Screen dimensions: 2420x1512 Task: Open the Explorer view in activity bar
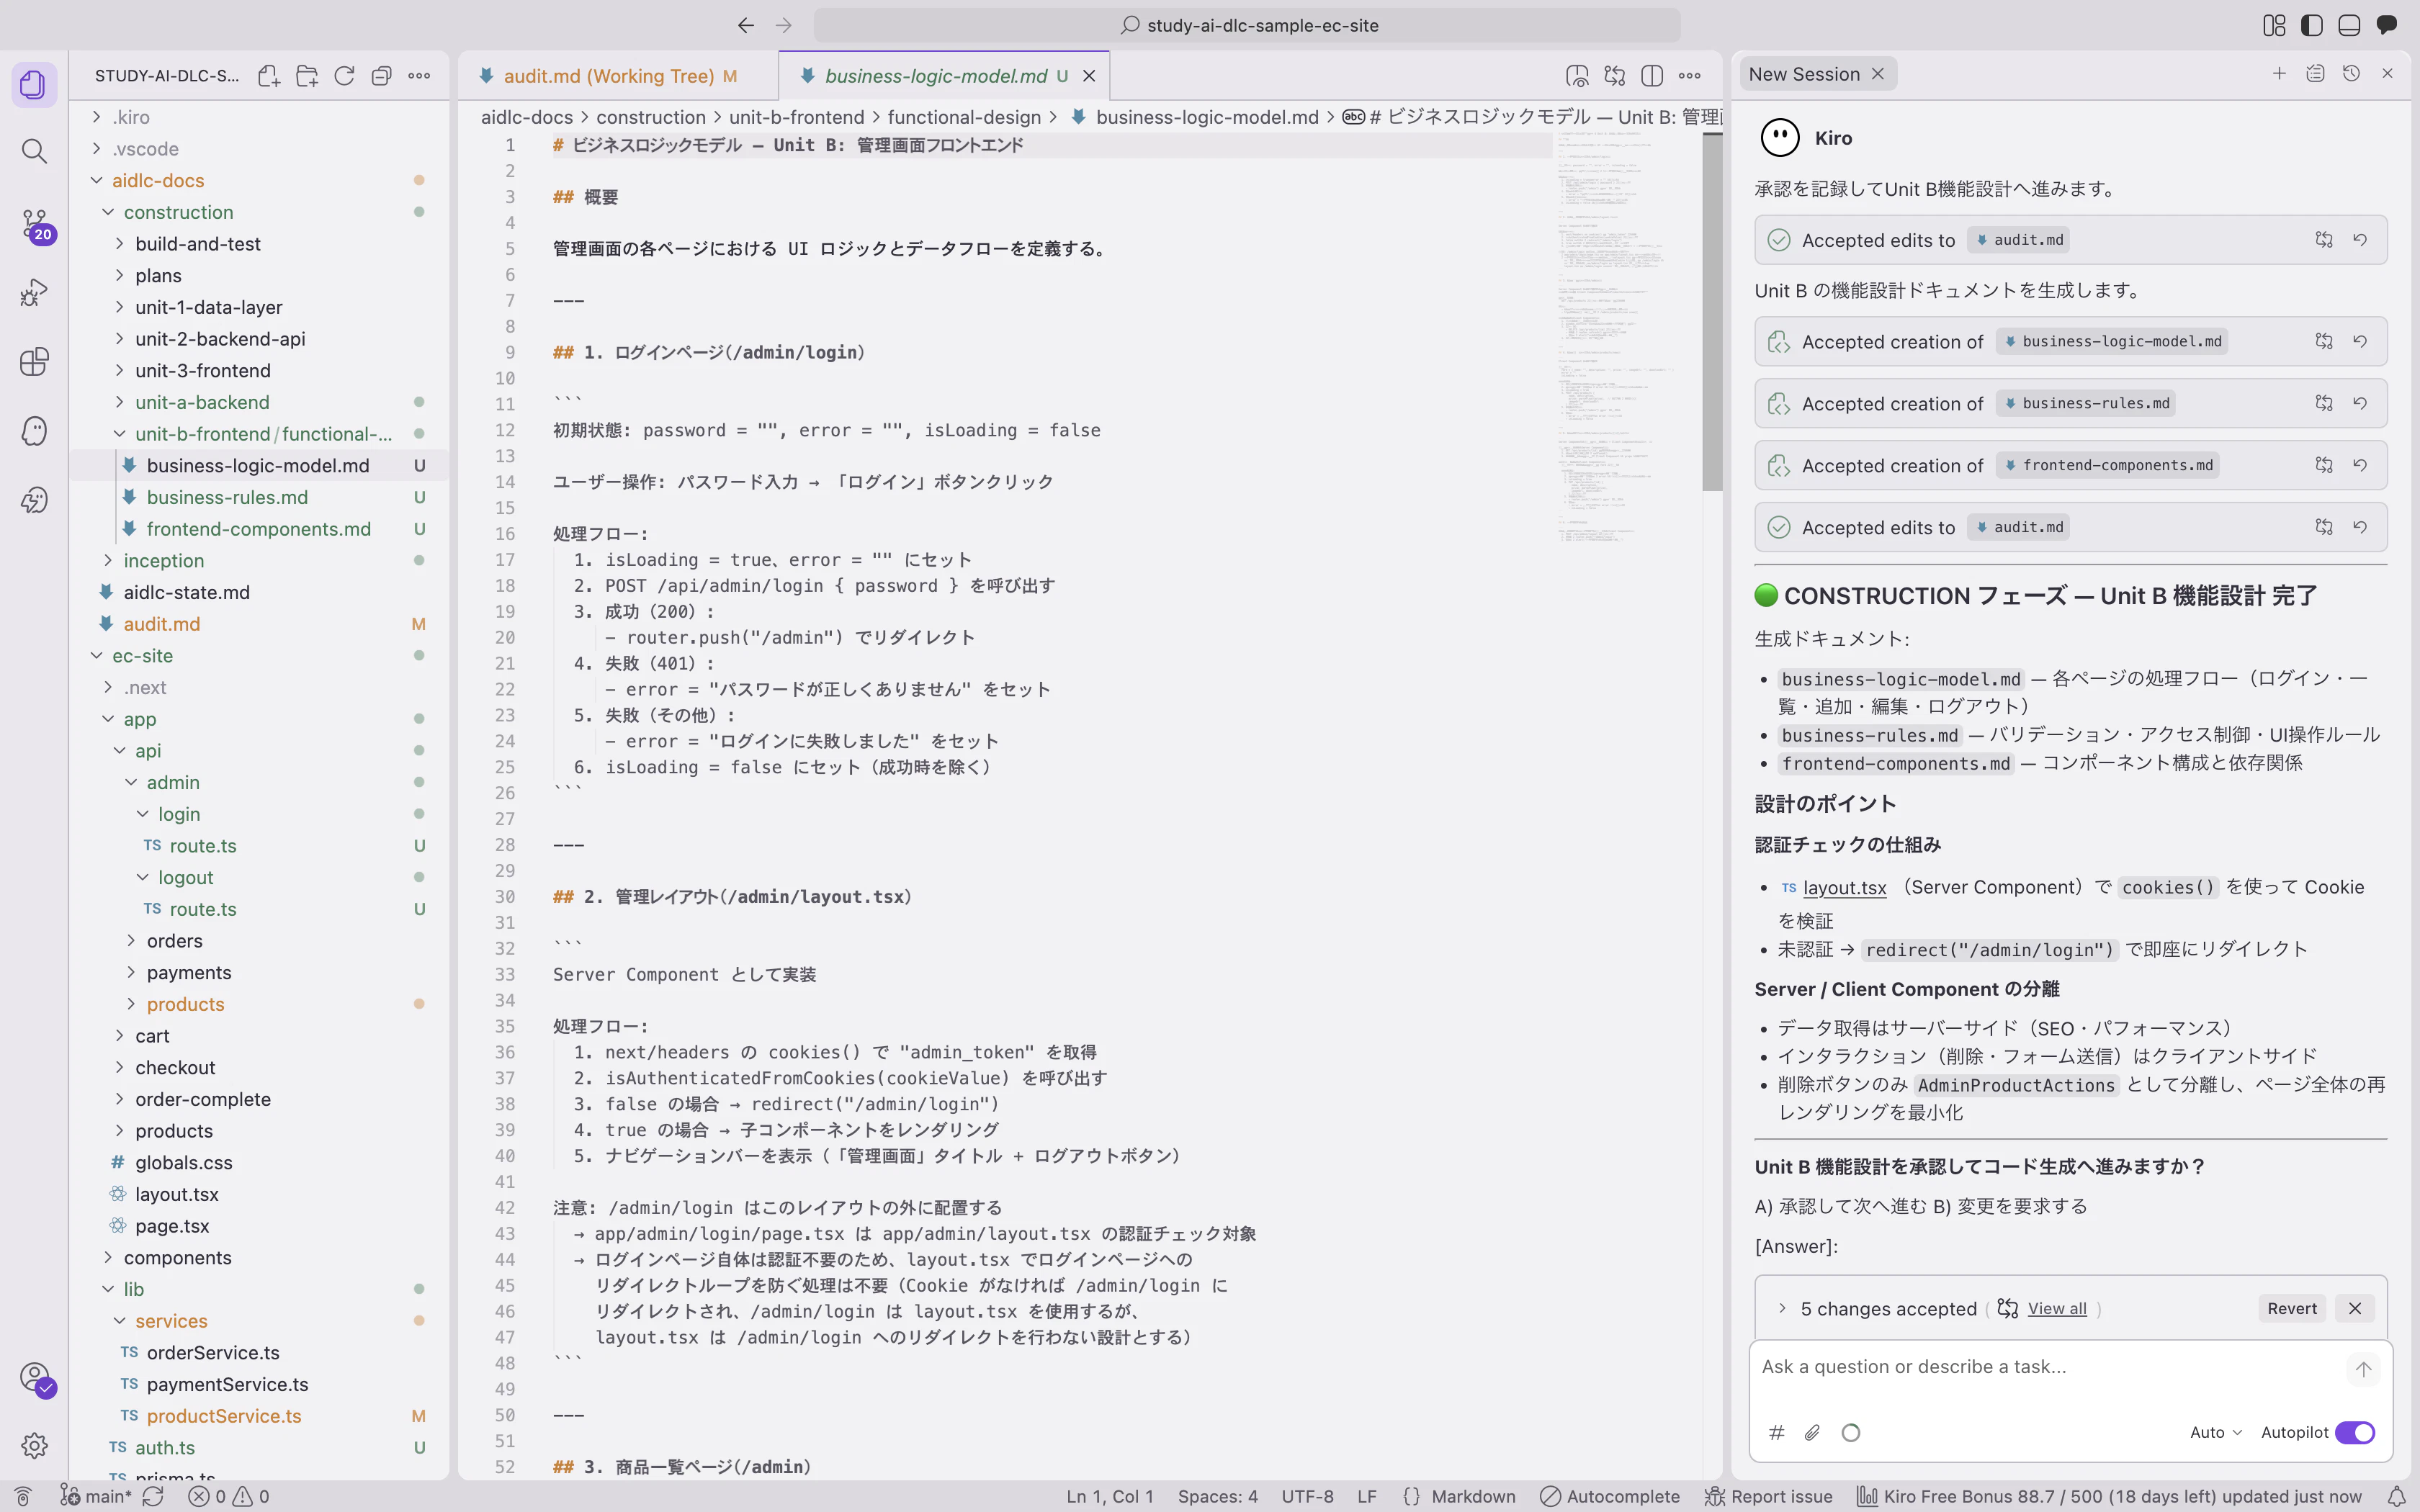point(34,84)
